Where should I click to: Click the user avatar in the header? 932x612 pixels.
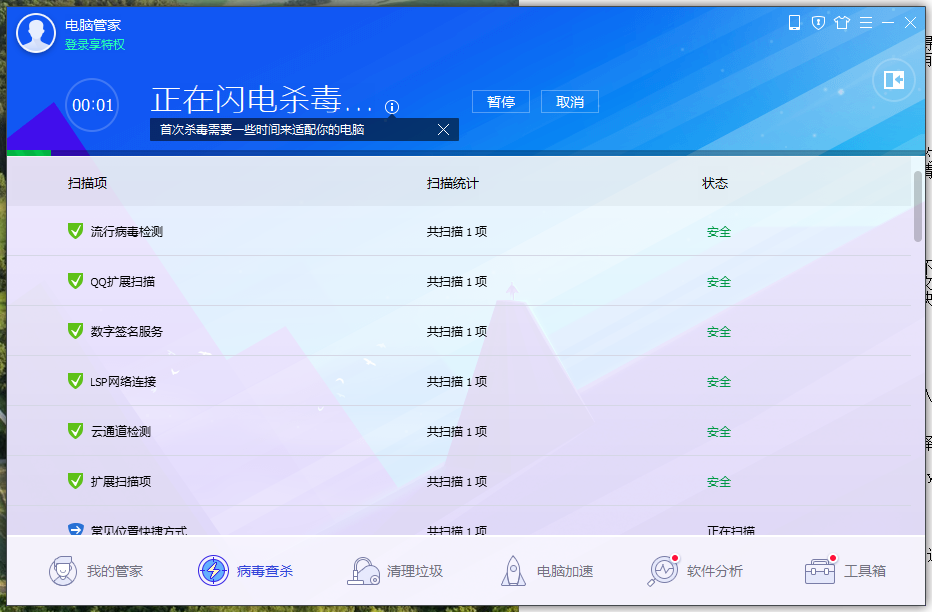(36, 32)
